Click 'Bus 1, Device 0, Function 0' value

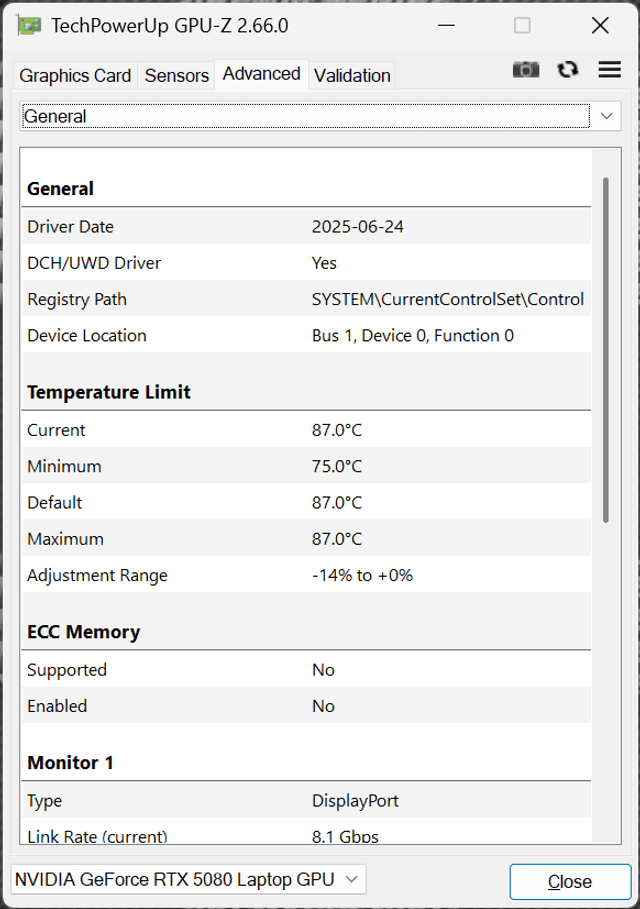tap(413, 336)
